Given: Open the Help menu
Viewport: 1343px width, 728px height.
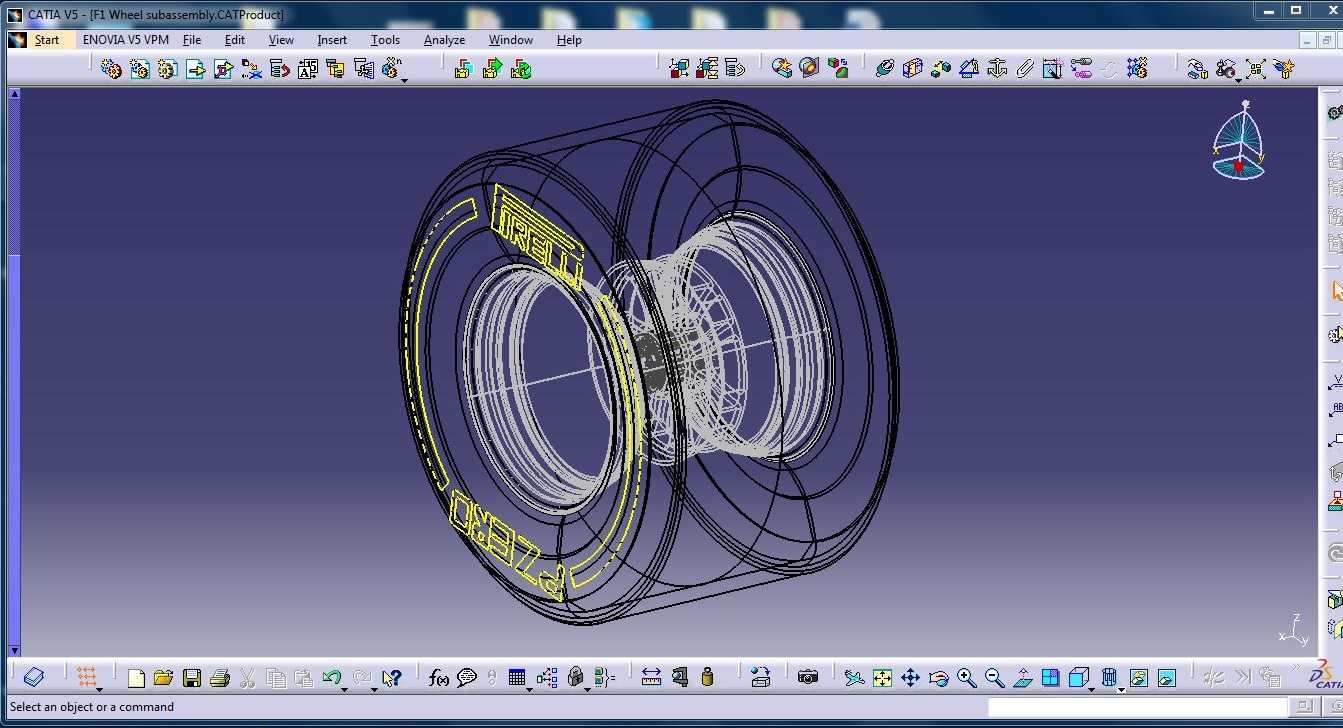Looking at the screenshot, I should pos(569,40).
